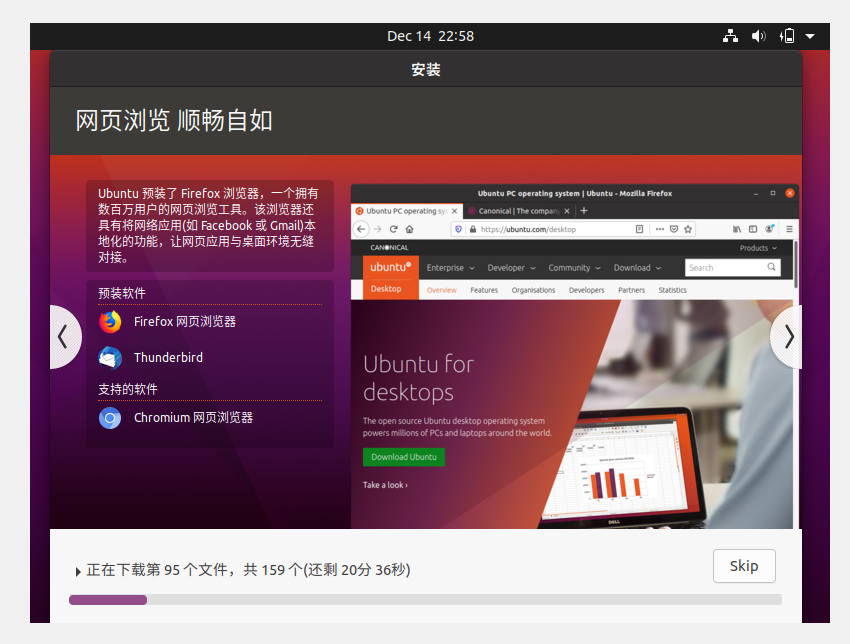Open the Enterprise dropdown menu

click(450, 268)
